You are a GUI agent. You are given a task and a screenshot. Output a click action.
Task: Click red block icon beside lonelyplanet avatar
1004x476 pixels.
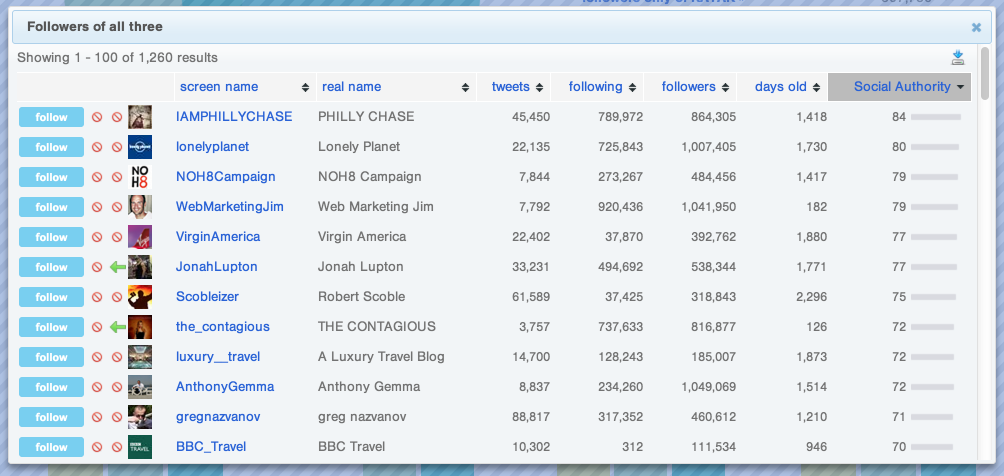pyautogui.click(x=117, y=147)
